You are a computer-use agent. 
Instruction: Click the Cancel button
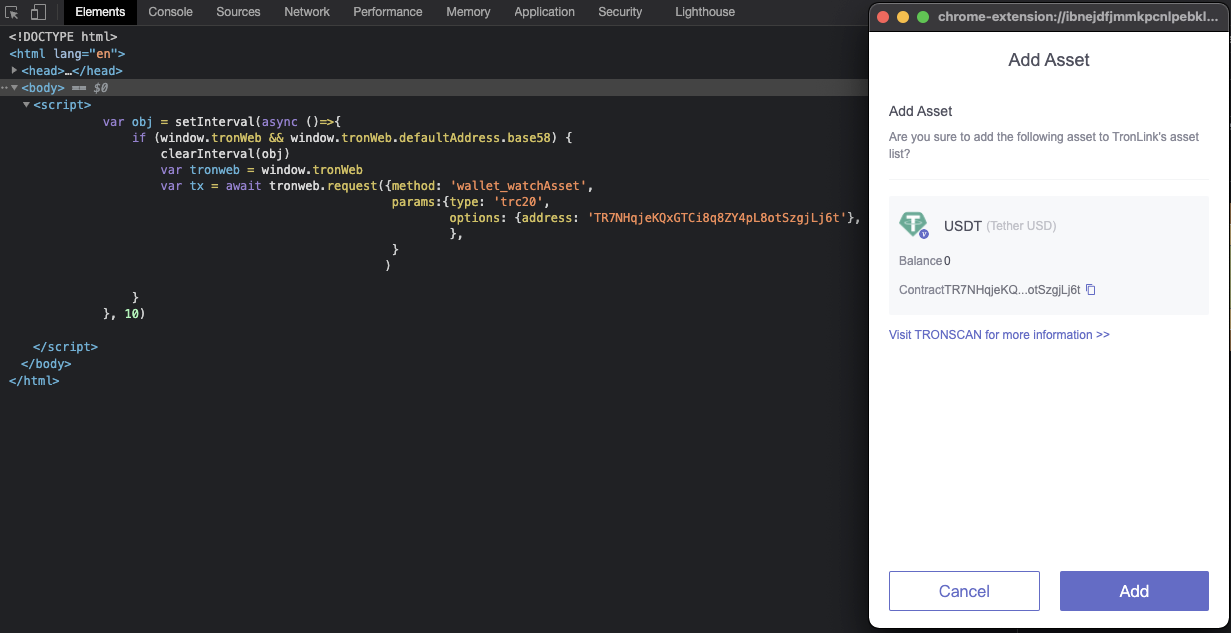[964, 591]
